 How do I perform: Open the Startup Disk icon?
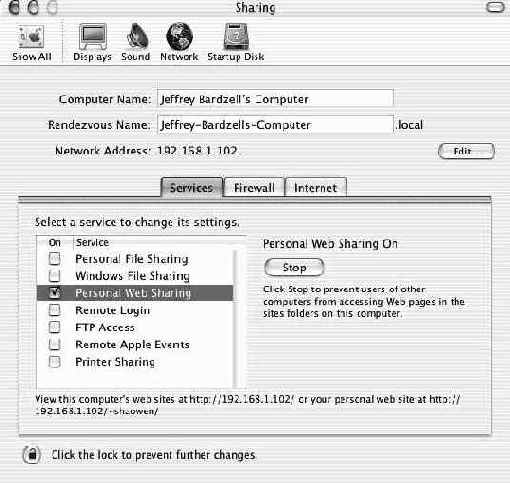[x=236, y=37]
